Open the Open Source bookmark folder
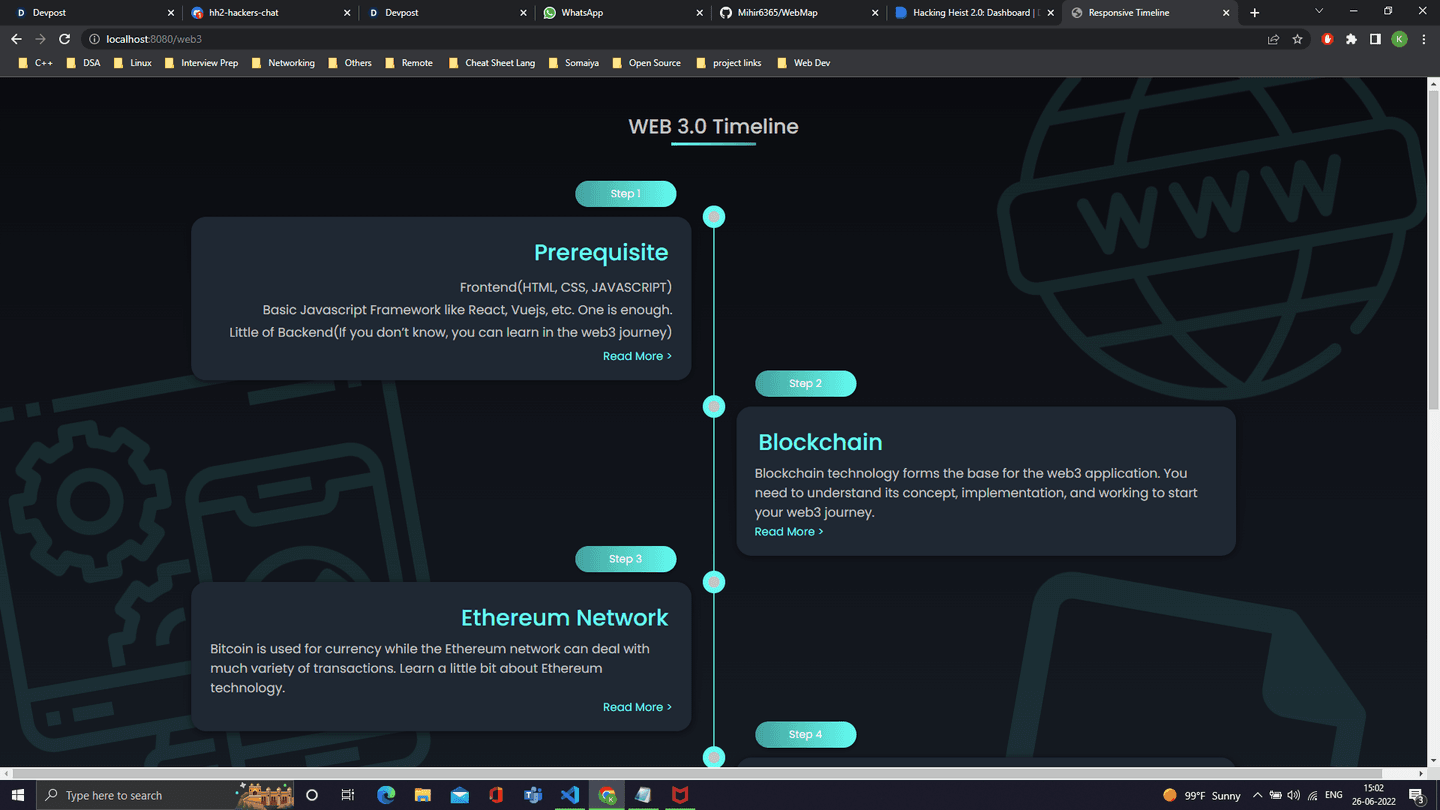 coord(646,62)
